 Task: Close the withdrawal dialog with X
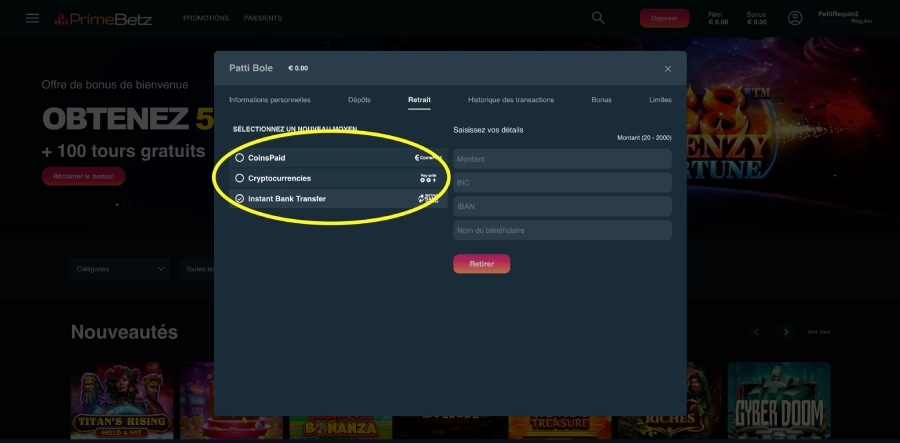[x=668, y=69]
